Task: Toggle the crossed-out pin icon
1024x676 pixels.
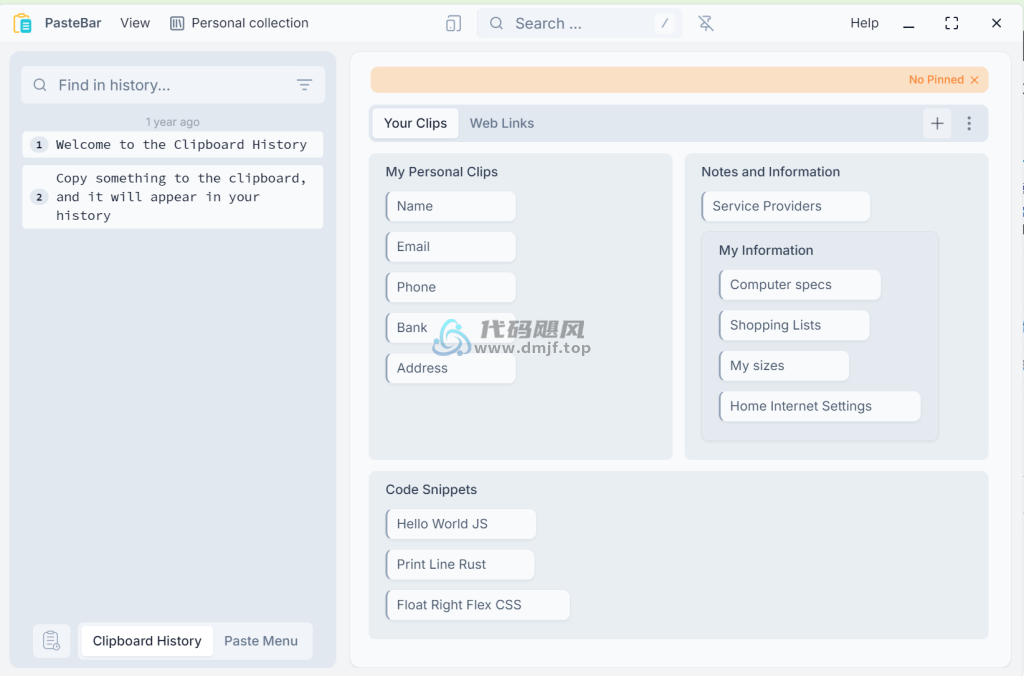Action: (x=705, y=24)
